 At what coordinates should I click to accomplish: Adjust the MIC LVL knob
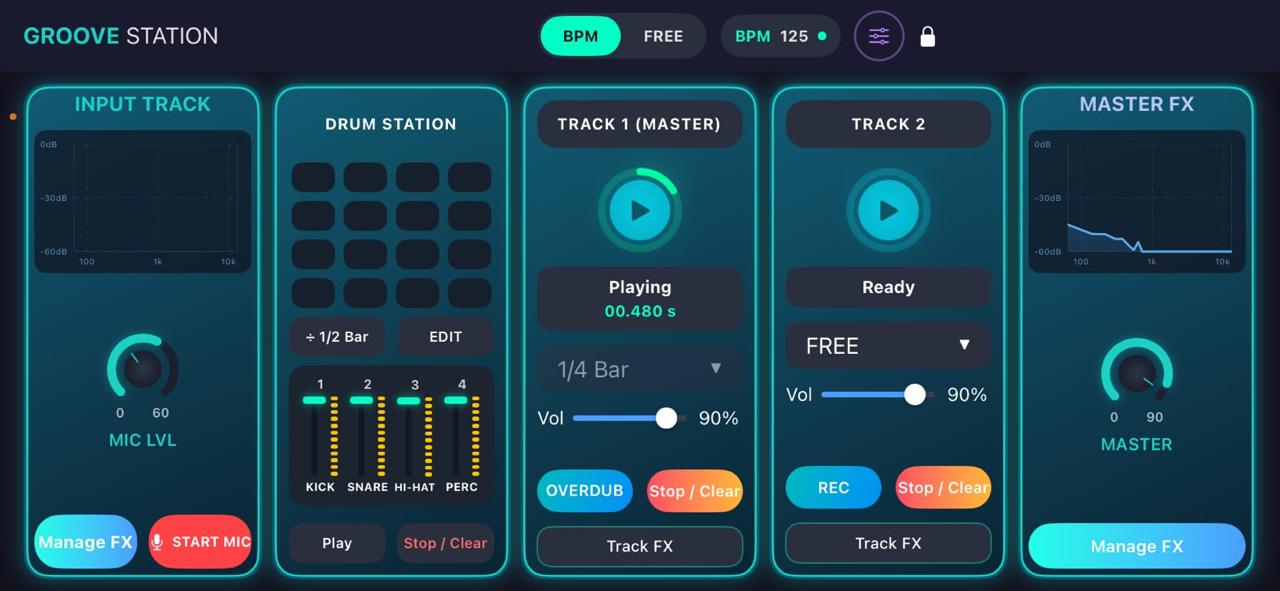tap(142, 368)
